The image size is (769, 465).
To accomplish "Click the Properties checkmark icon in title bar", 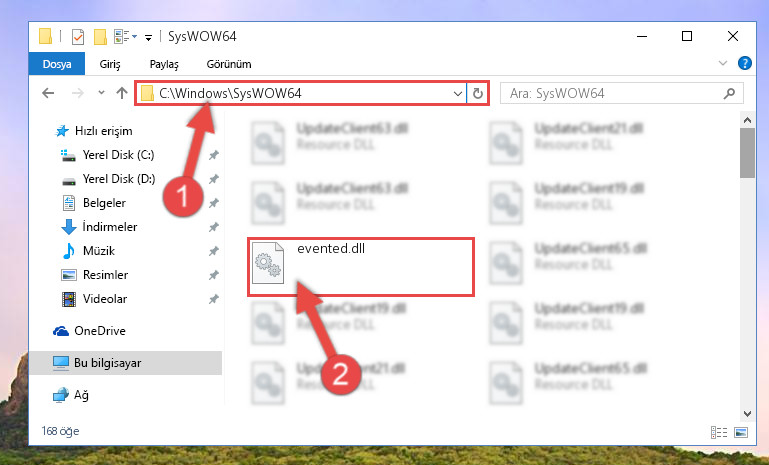I will tap(77, 37).
